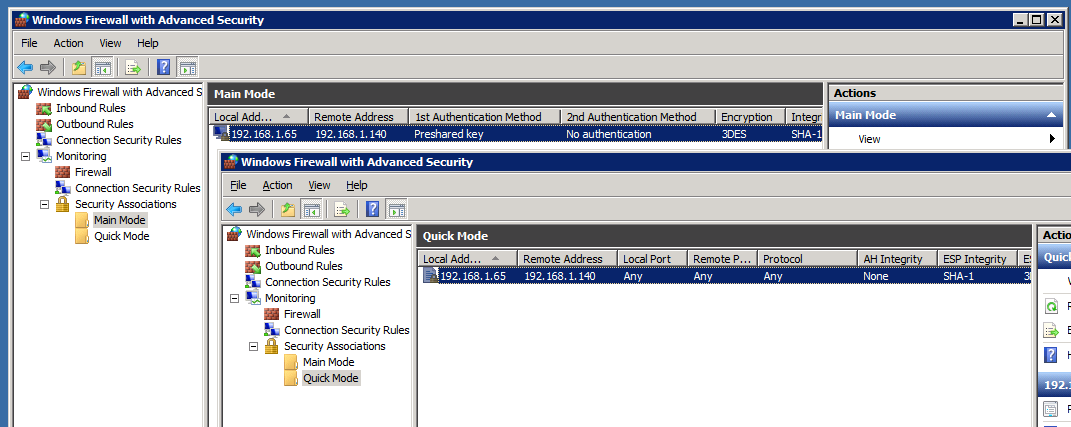
Task: Click Forward arrow in front window toolbar
Action: coord(257,209)
